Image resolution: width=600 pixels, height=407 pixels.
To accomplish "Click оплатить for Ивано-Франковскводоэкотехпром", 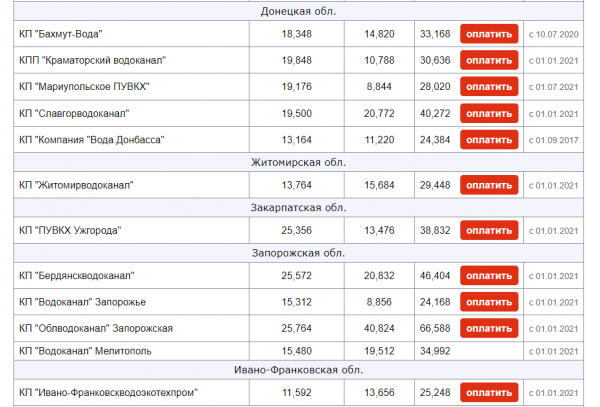I will (x=489, y=392).
